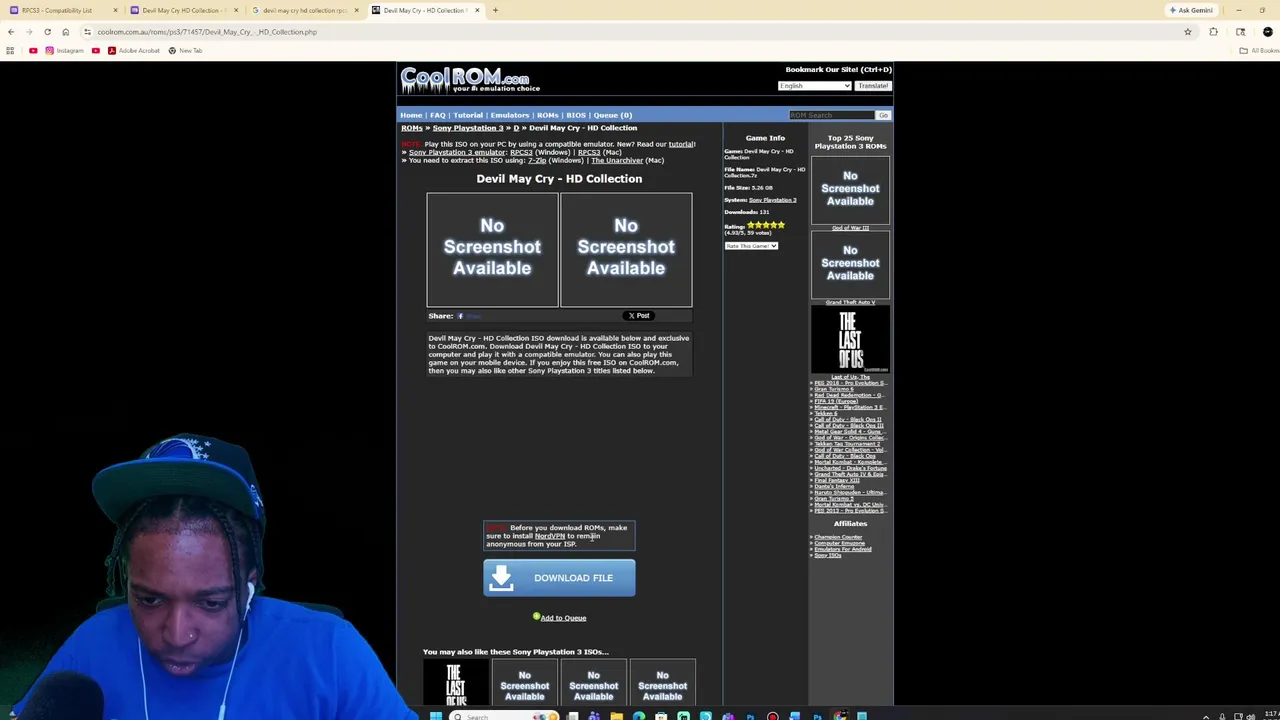The width and height of the screenshot is (1280, 720).
Task: Open the English language dropdown
Action: click(814, 86)
